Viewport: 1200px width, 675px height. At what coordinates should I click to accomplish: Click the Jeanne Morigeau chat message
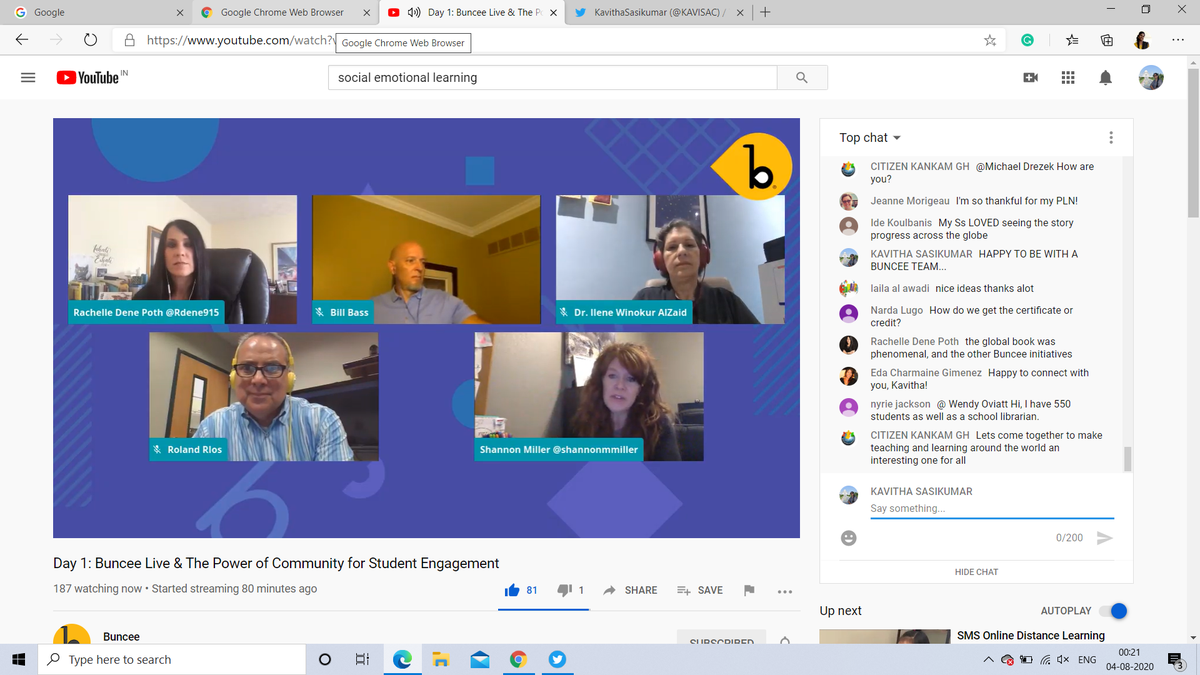point(974,201)
